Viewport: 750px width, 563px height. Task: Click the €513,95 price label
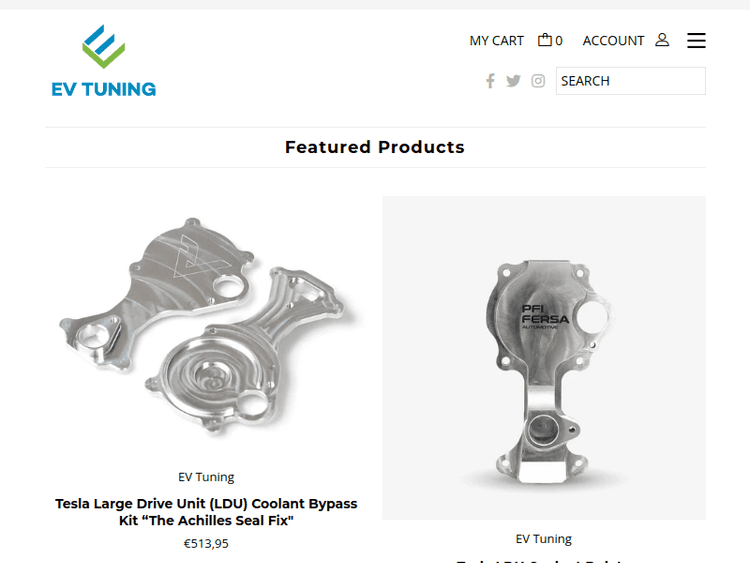pos(206,544)
